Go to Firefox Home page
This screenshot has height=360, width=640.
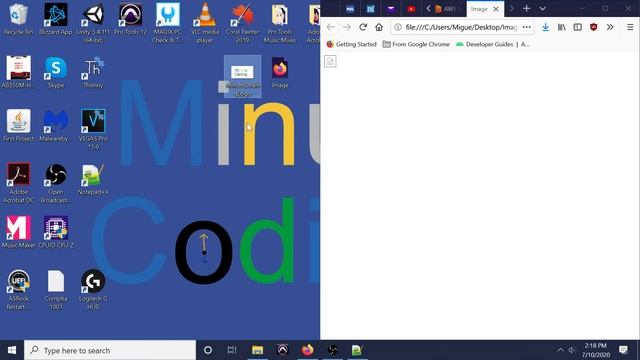click(x=379, y=27)
